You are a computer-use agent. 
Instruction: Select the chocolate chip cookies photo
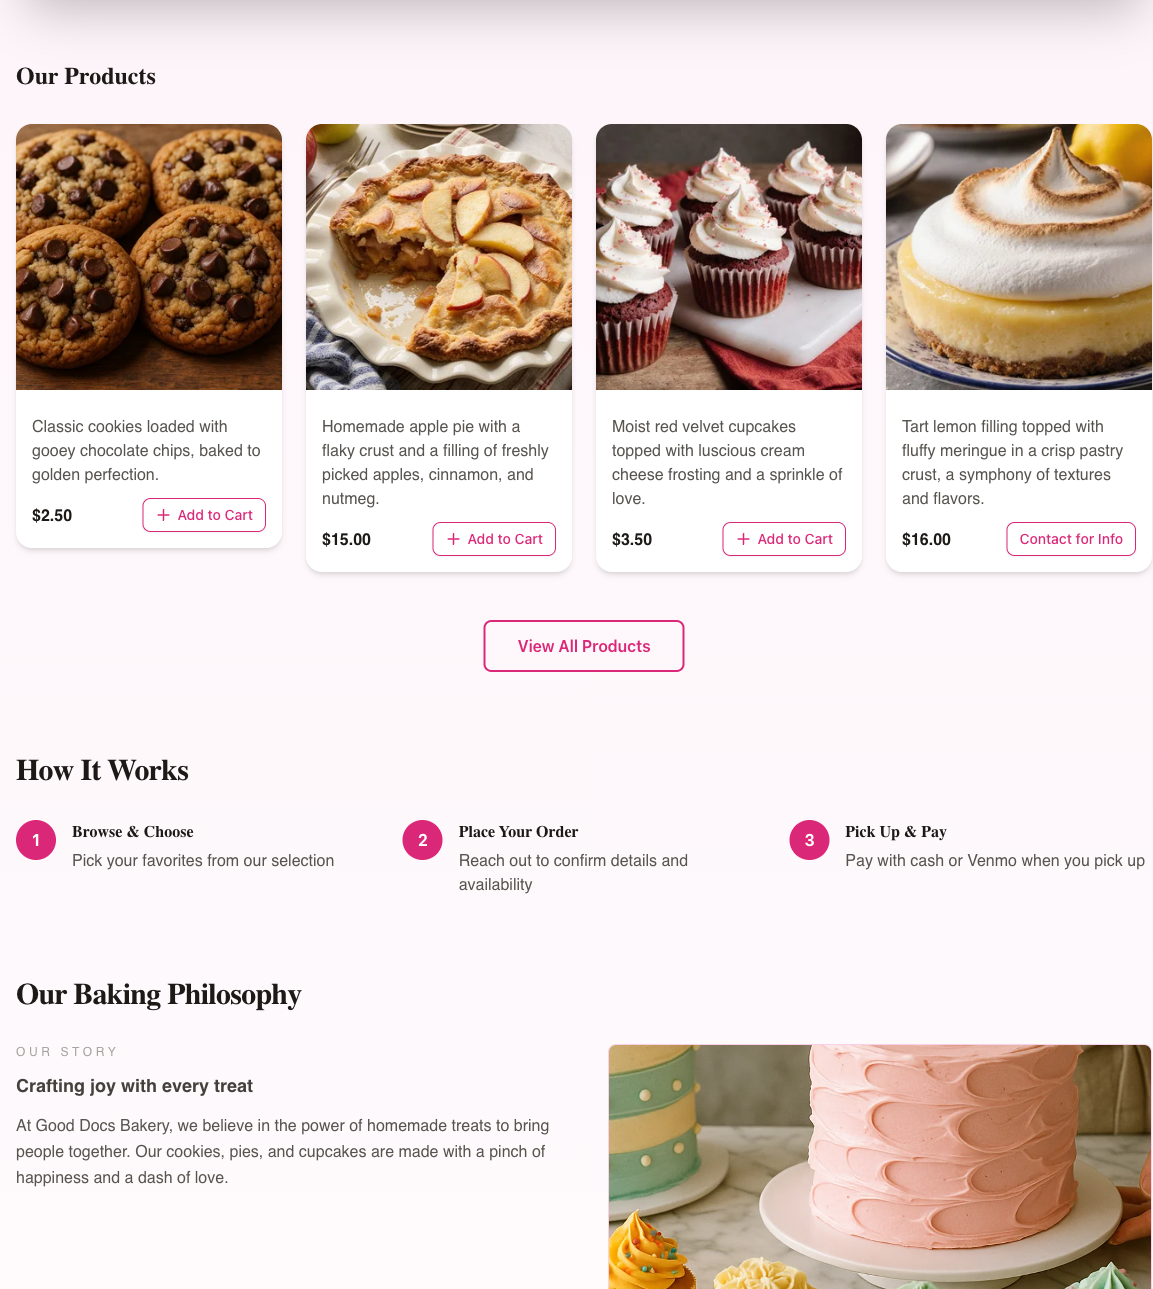point(149,257)
